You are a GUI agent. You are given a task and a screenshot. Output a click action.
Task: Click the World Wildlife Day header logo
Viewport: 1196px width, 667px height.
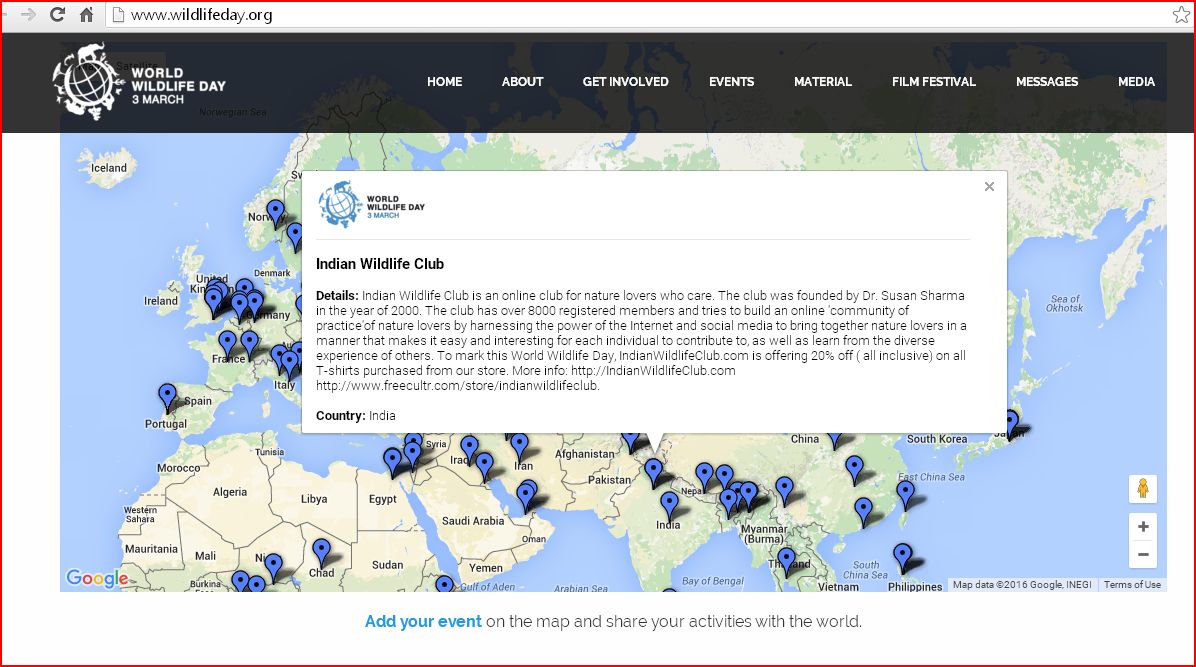coord(139,81)
